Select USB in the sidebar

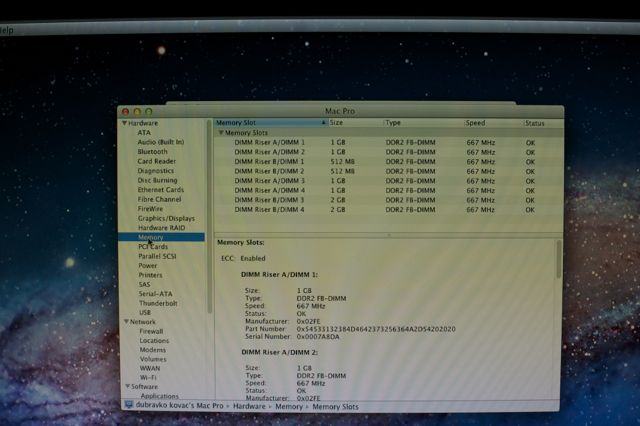click(x=145, y=313)
